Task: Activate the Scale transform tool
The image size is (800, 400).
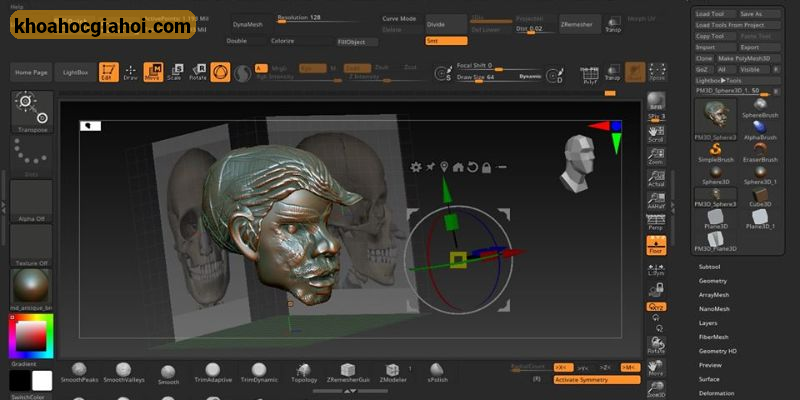Action: (x=175, y=72)
